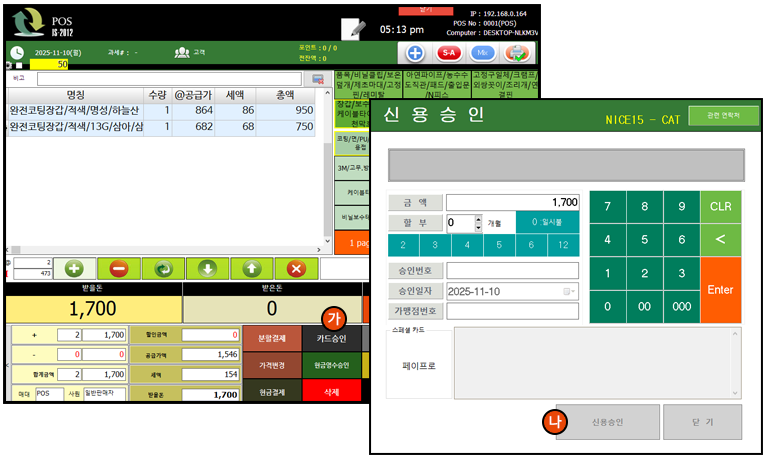This screenshot has width=766, height=461.
Task: Click the 명칭 column header
Action: click(x=76, y=95)
